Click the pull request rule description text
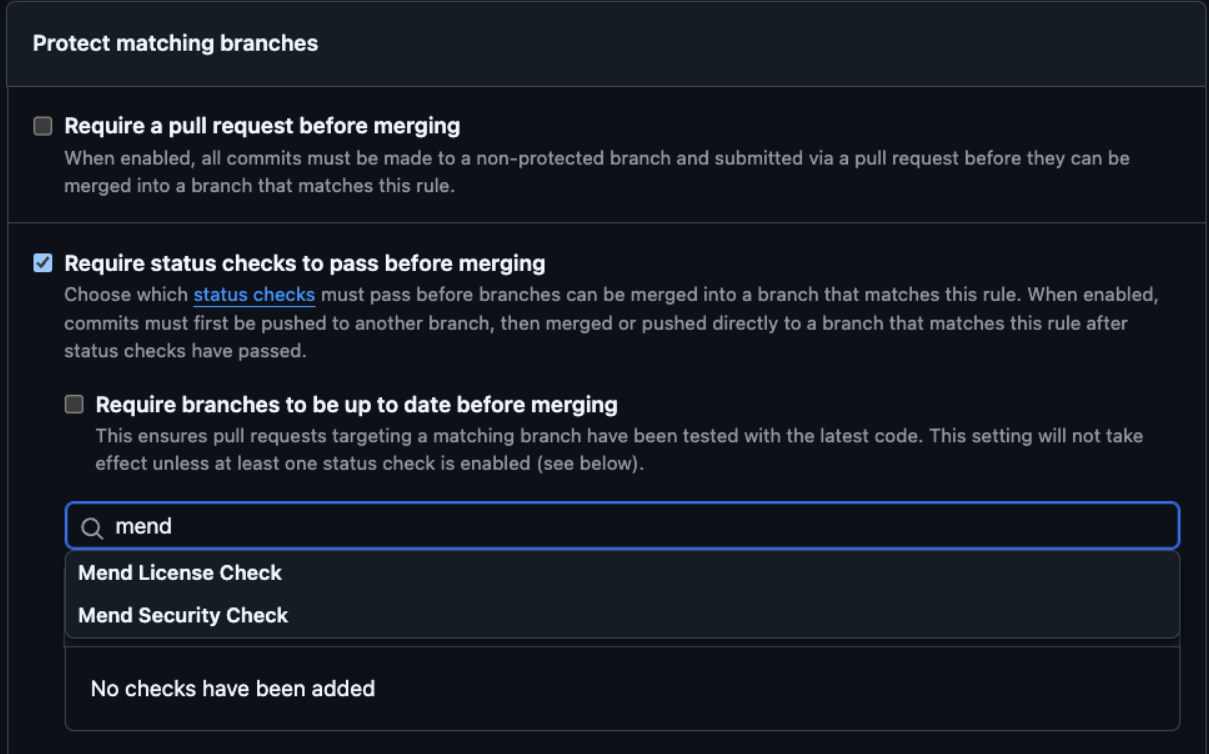This screenshot has width=1209, height=754. (596, 172)
